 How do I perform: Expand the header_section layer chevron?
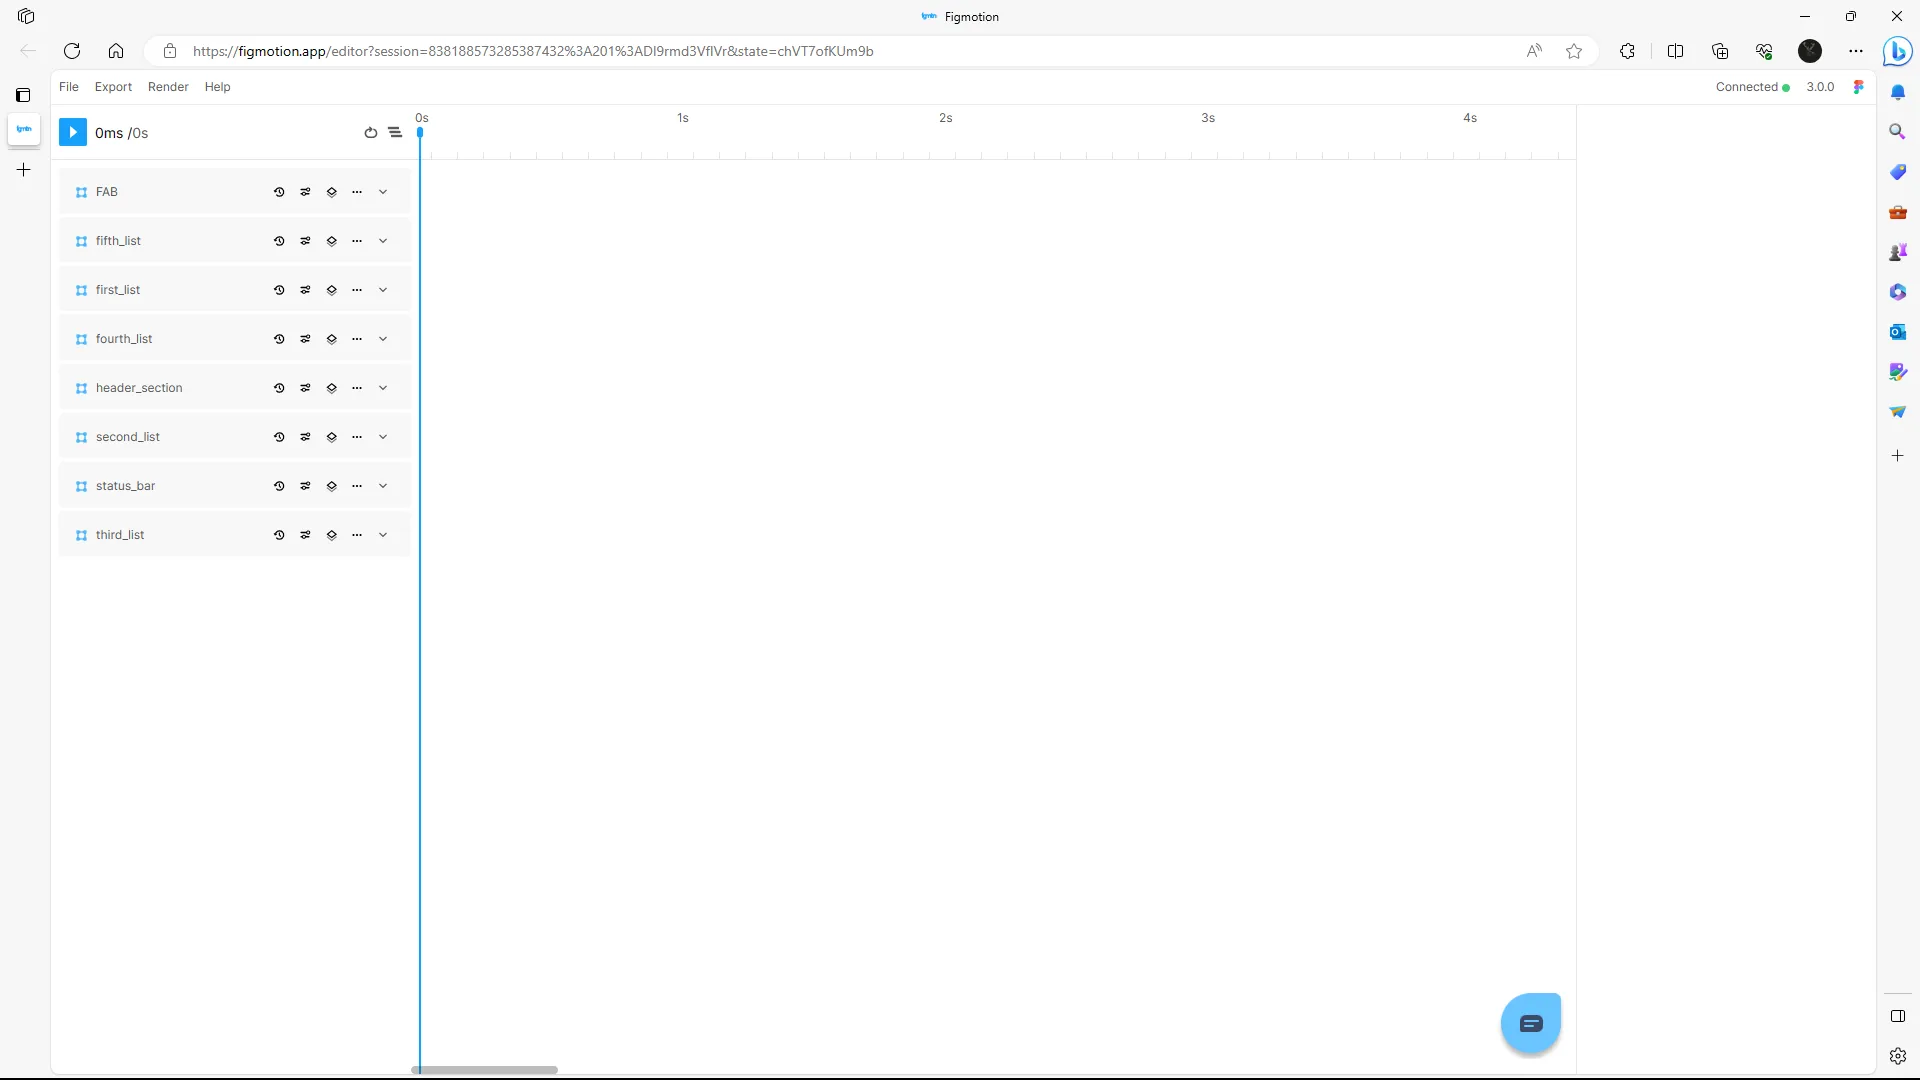tap(383, 388)
